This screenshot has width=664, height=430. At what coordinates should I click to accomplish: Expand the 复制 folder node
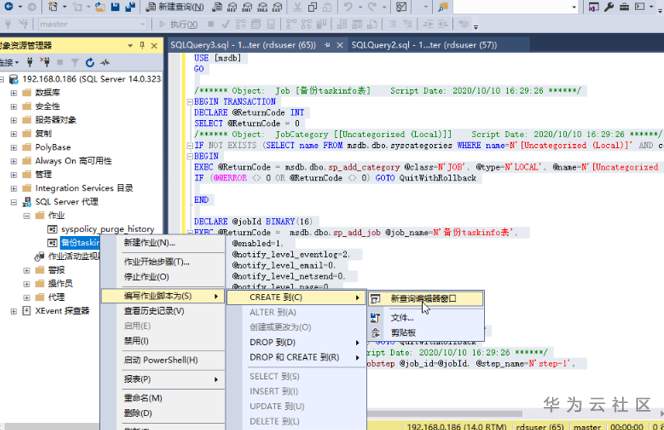(14, 133)
